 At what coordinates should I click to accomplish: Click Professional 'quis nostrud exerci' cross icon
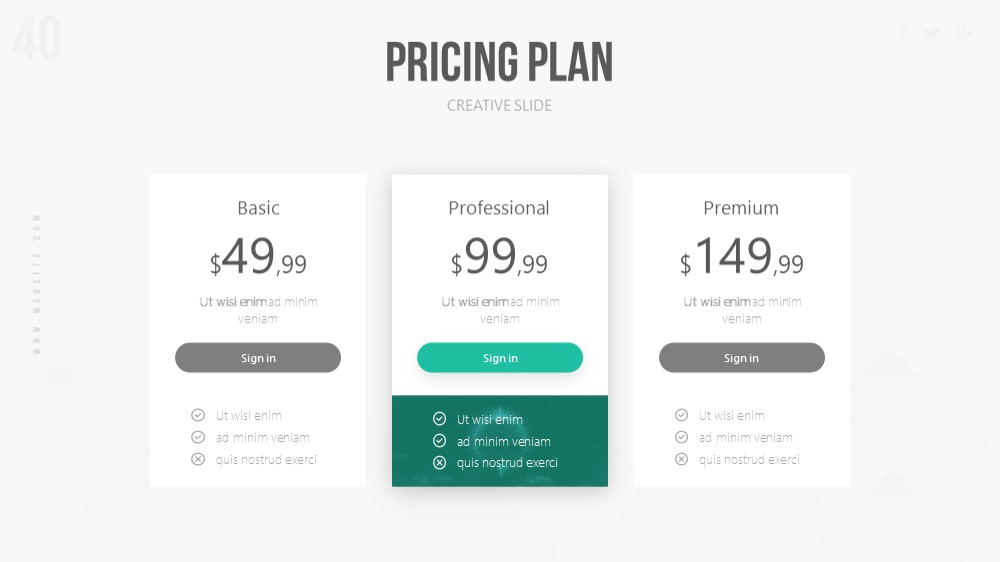[439, 462]
